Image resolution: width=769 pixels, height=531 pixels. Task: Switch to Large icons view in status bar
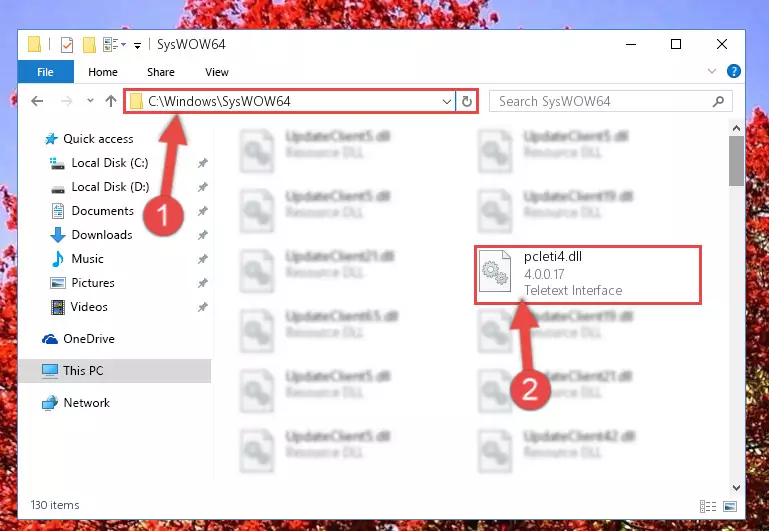(729, 506)
